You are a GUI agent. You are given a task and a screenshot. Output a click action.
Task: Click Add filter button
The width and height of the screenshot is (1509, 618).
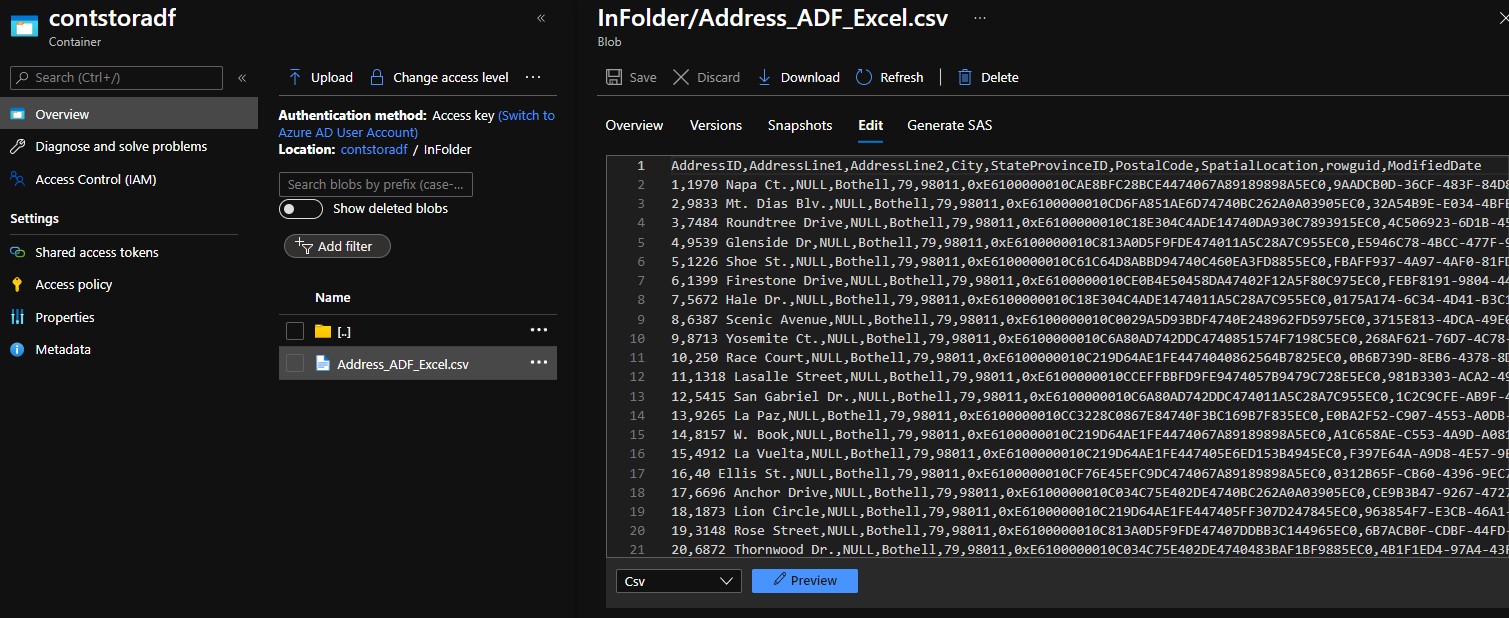coord(337,246)
